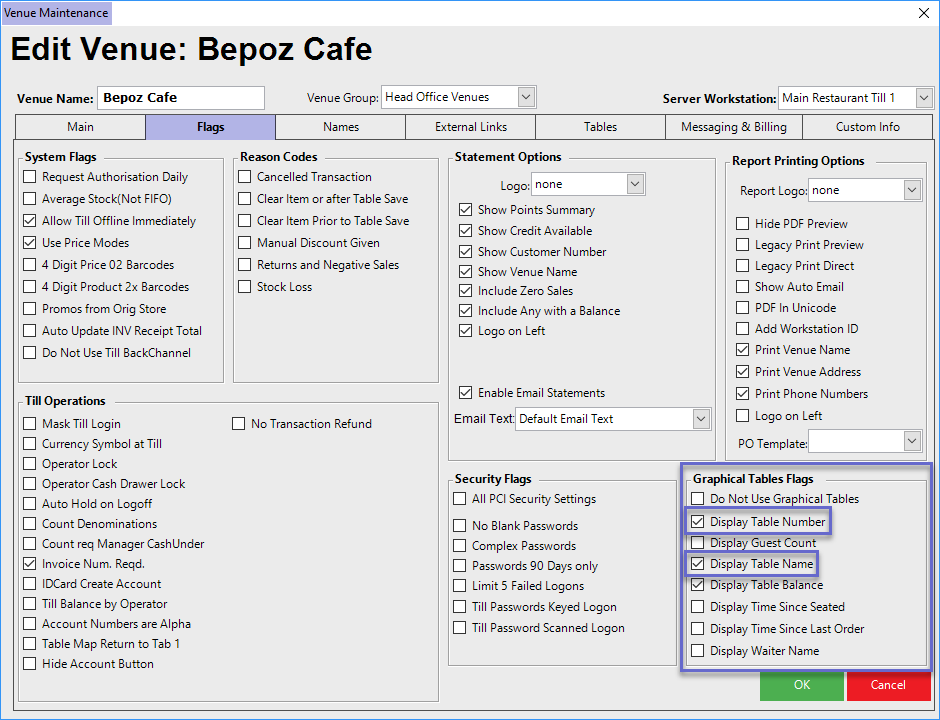
Task: Uncheck Show Points Summary
Action: pyautogui.click(x=465, y=210)
